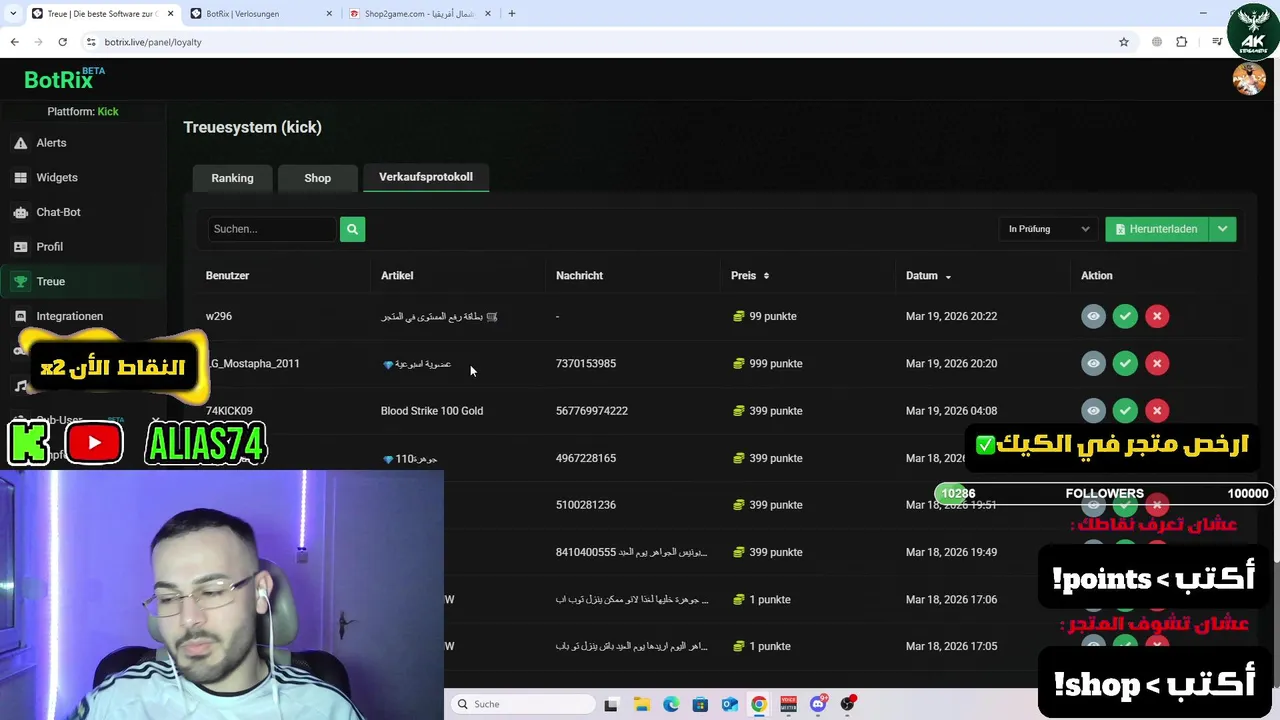Approve 74KICK09's Blood Strike 100 Gold purchase
Viewport: 1280px width, 720px height.
1125,410
